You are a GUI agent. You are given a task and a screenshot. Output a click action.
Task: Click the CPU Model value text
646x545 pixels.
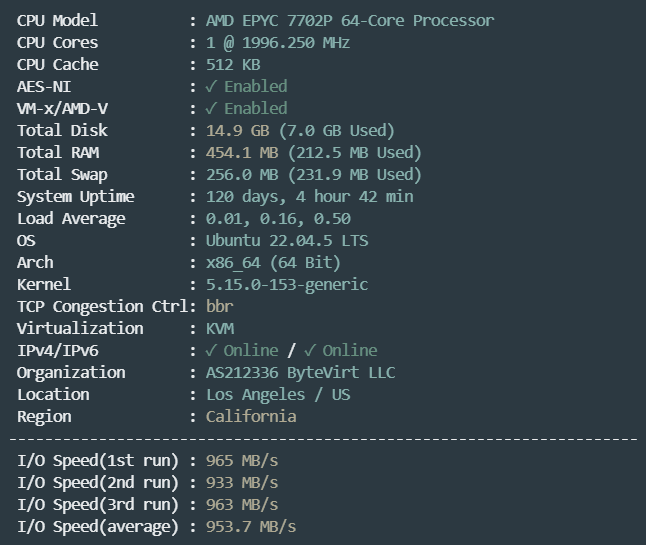pos(350,21)
